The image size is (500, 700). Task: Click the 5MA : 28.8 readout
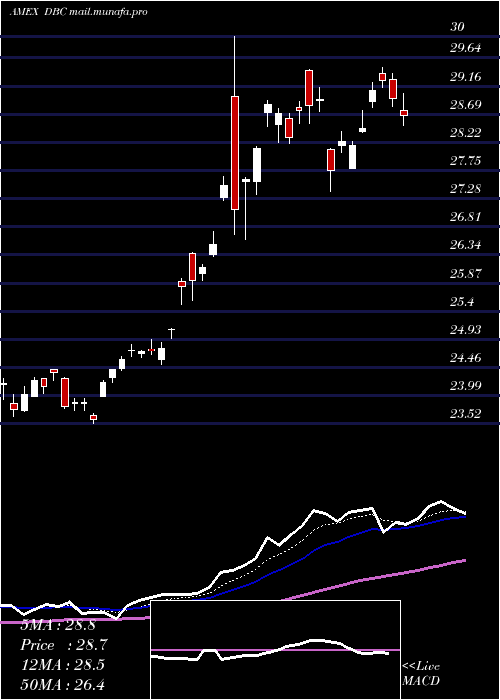58,625
